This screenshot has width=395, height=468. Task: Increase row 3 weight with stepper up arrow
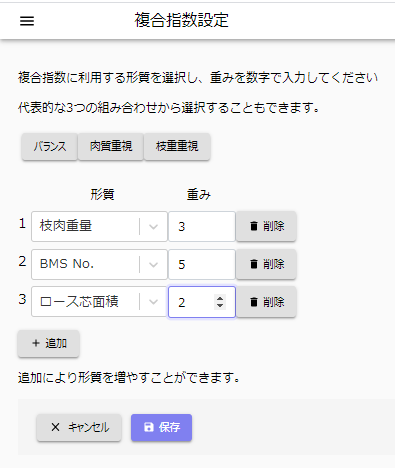[220, 298]
